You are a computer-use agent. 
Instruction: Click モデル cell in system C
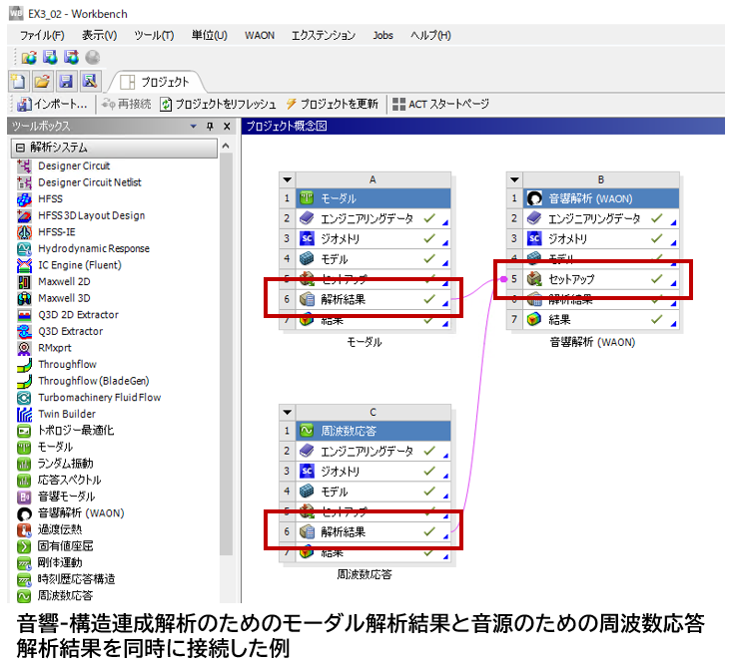click(373, 491)
